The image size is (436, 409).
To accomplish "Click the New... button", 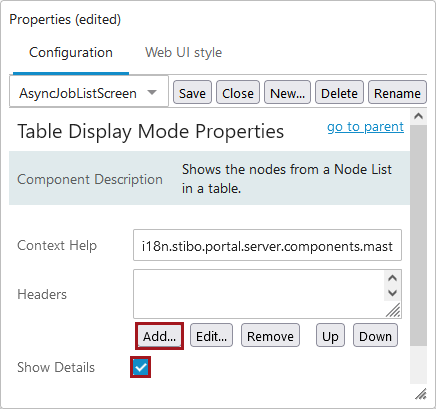I will tap(287, 92).
